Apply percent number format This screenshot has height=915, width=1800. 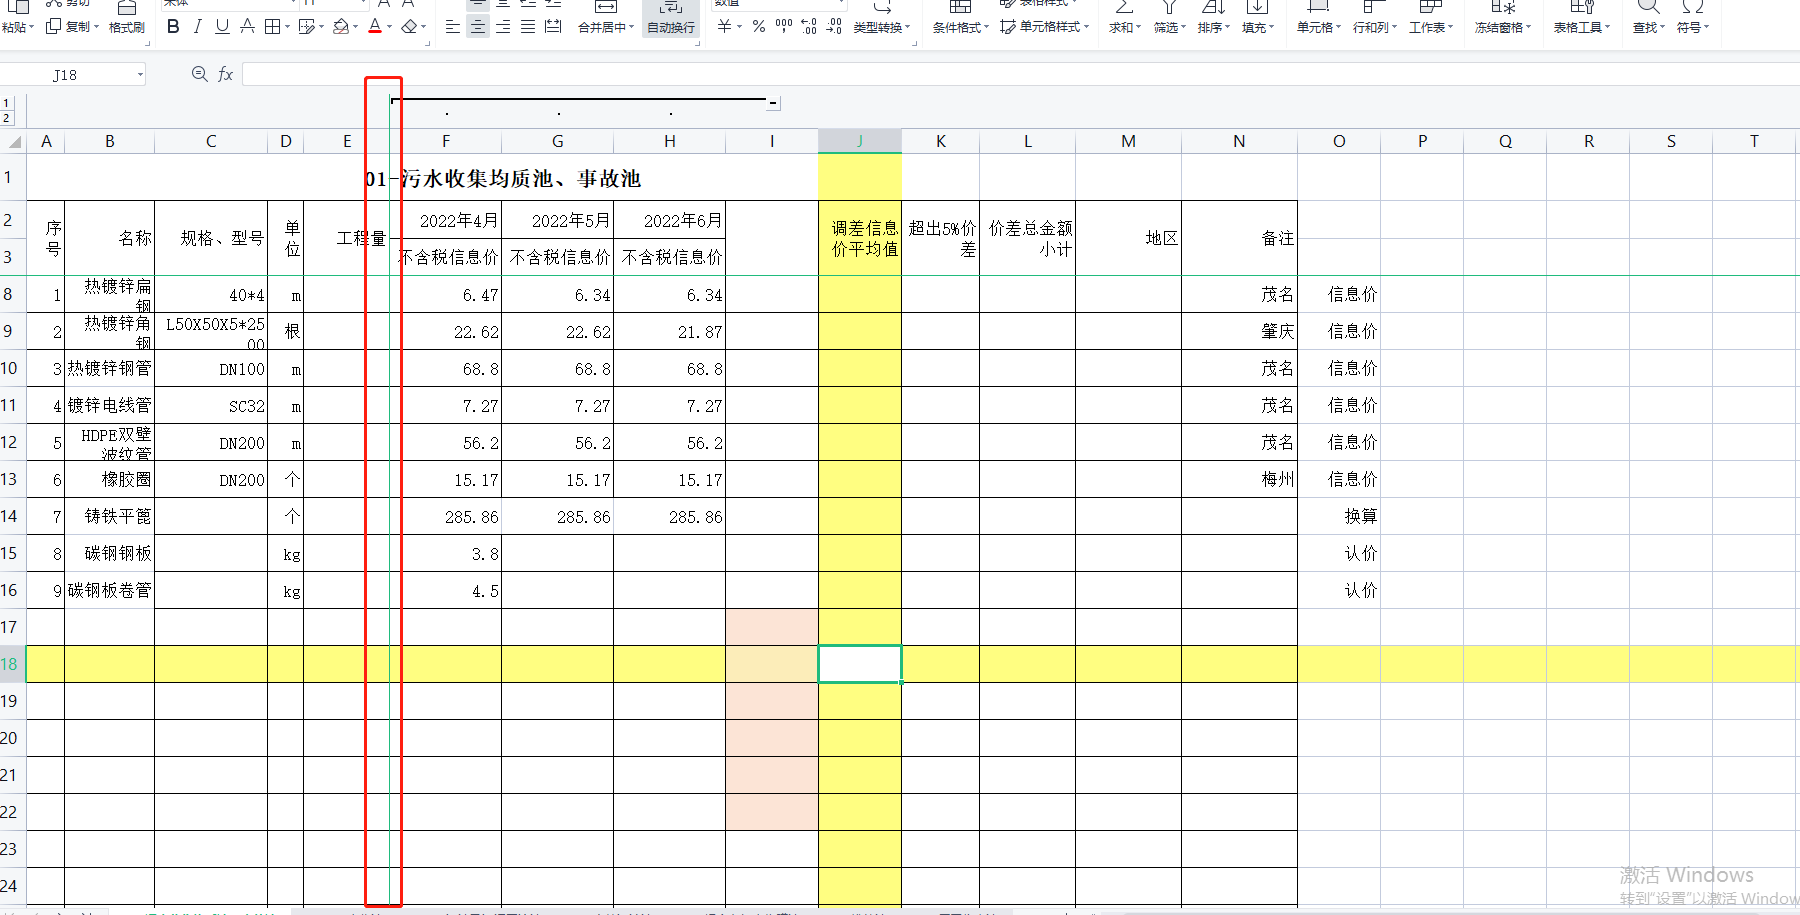tap(759, 27)
